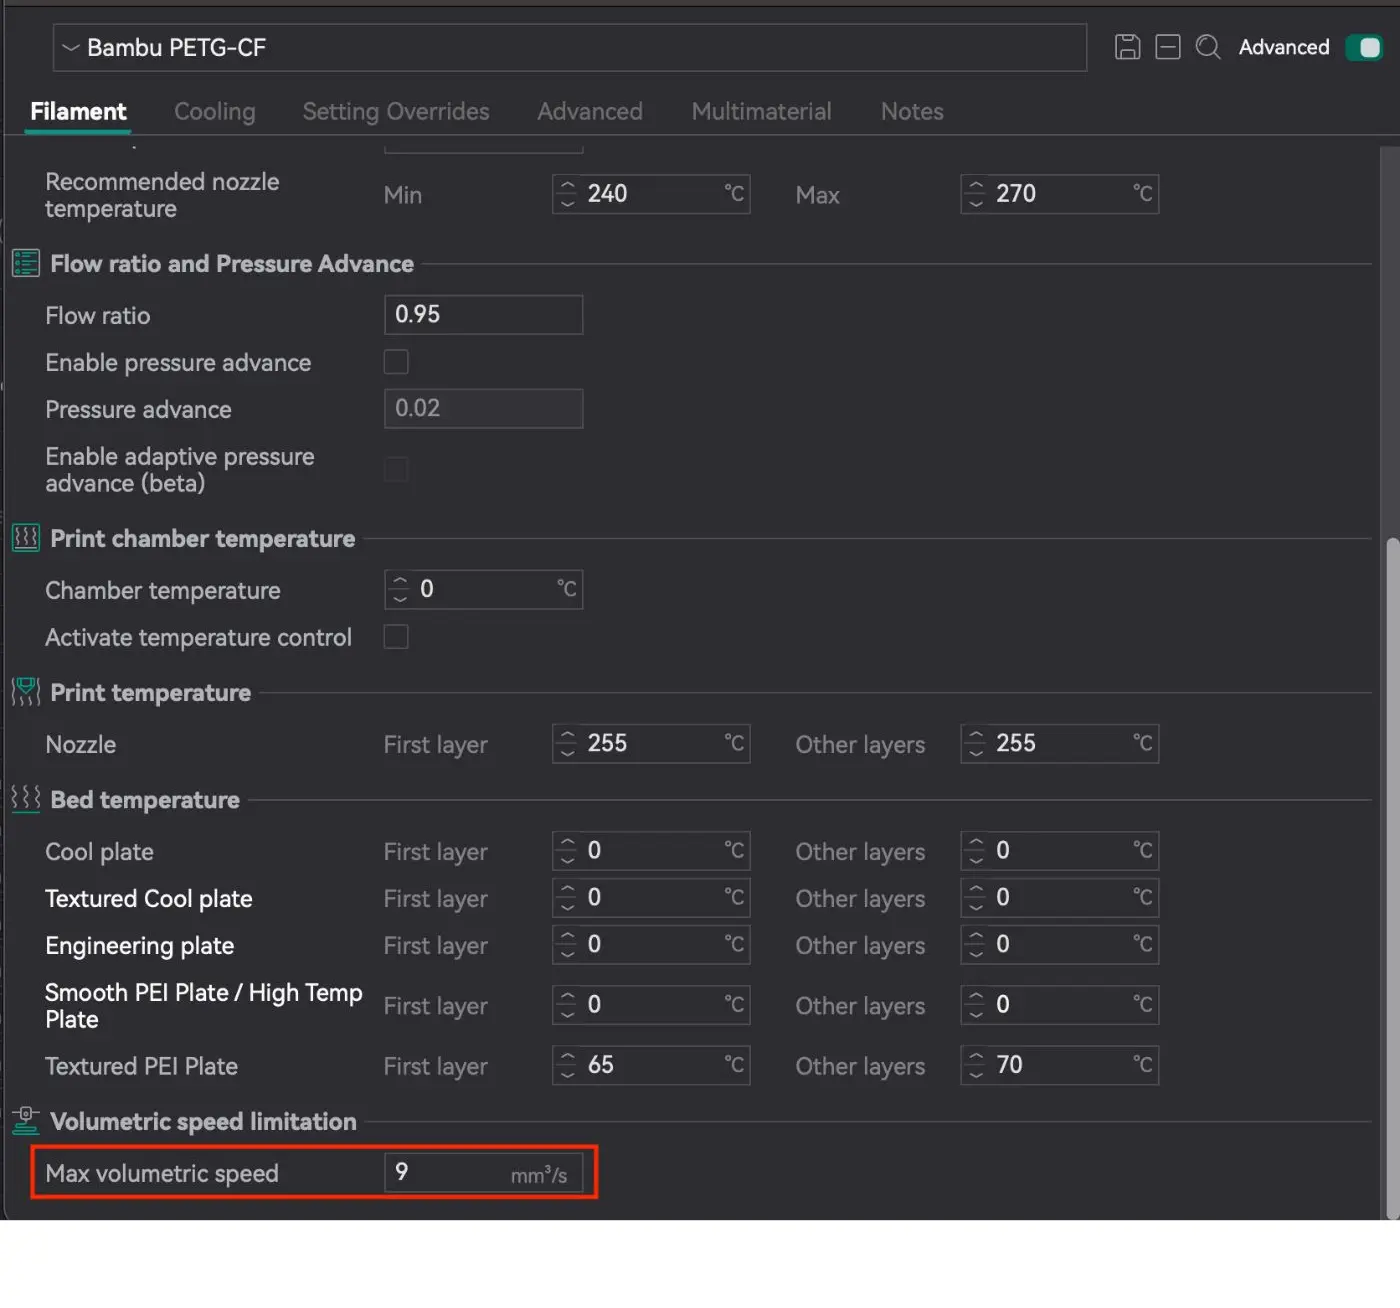This screenshot has height=1308, width=1400.
Task: Click the stepper on Recommended nozzle Min temperature
Action: coord(567,194)
